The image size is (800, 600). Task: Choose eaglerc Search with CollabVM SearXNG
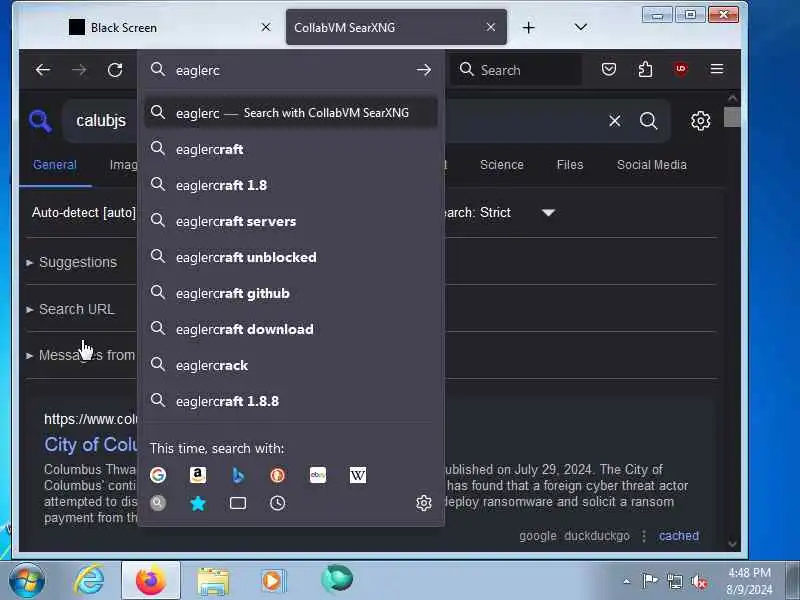291,113
